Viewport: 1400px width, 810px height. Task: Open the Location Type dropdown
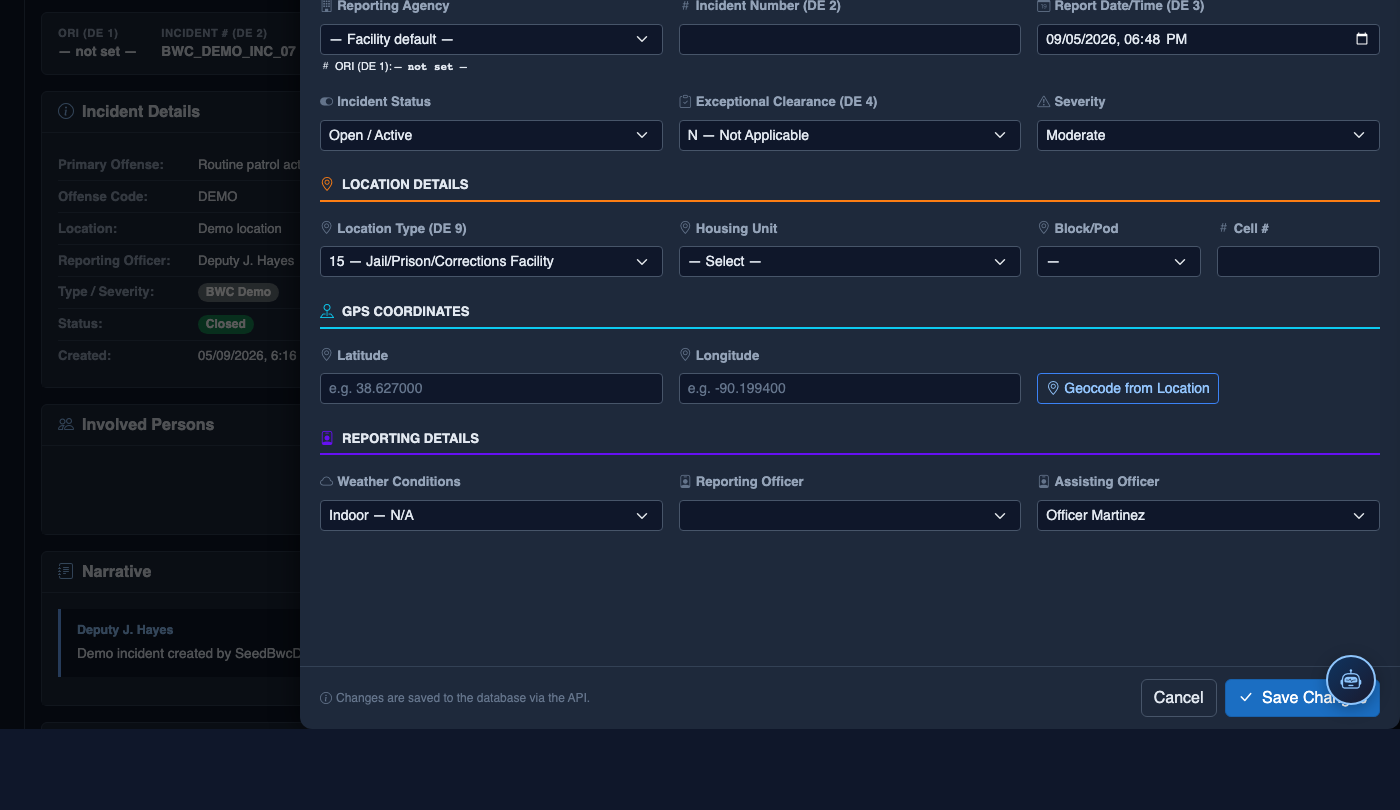[491, 261]
